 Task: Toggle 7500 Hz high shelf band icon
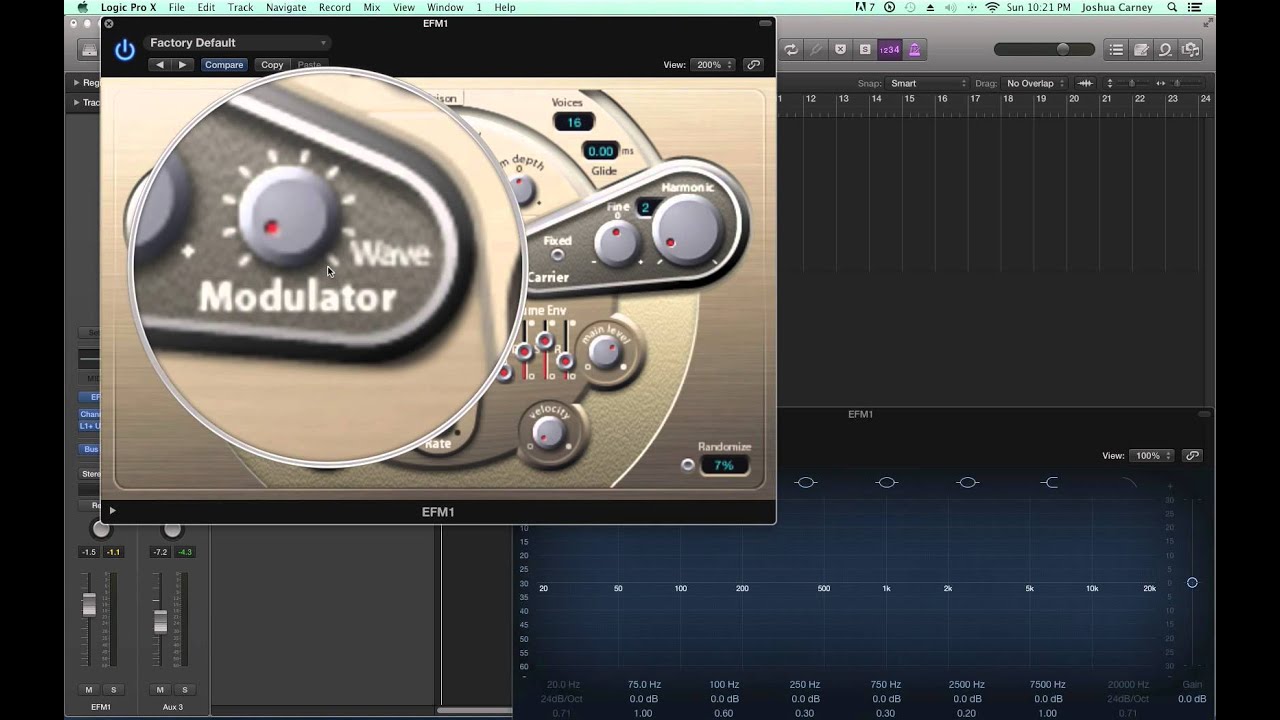coord(1048,482)
